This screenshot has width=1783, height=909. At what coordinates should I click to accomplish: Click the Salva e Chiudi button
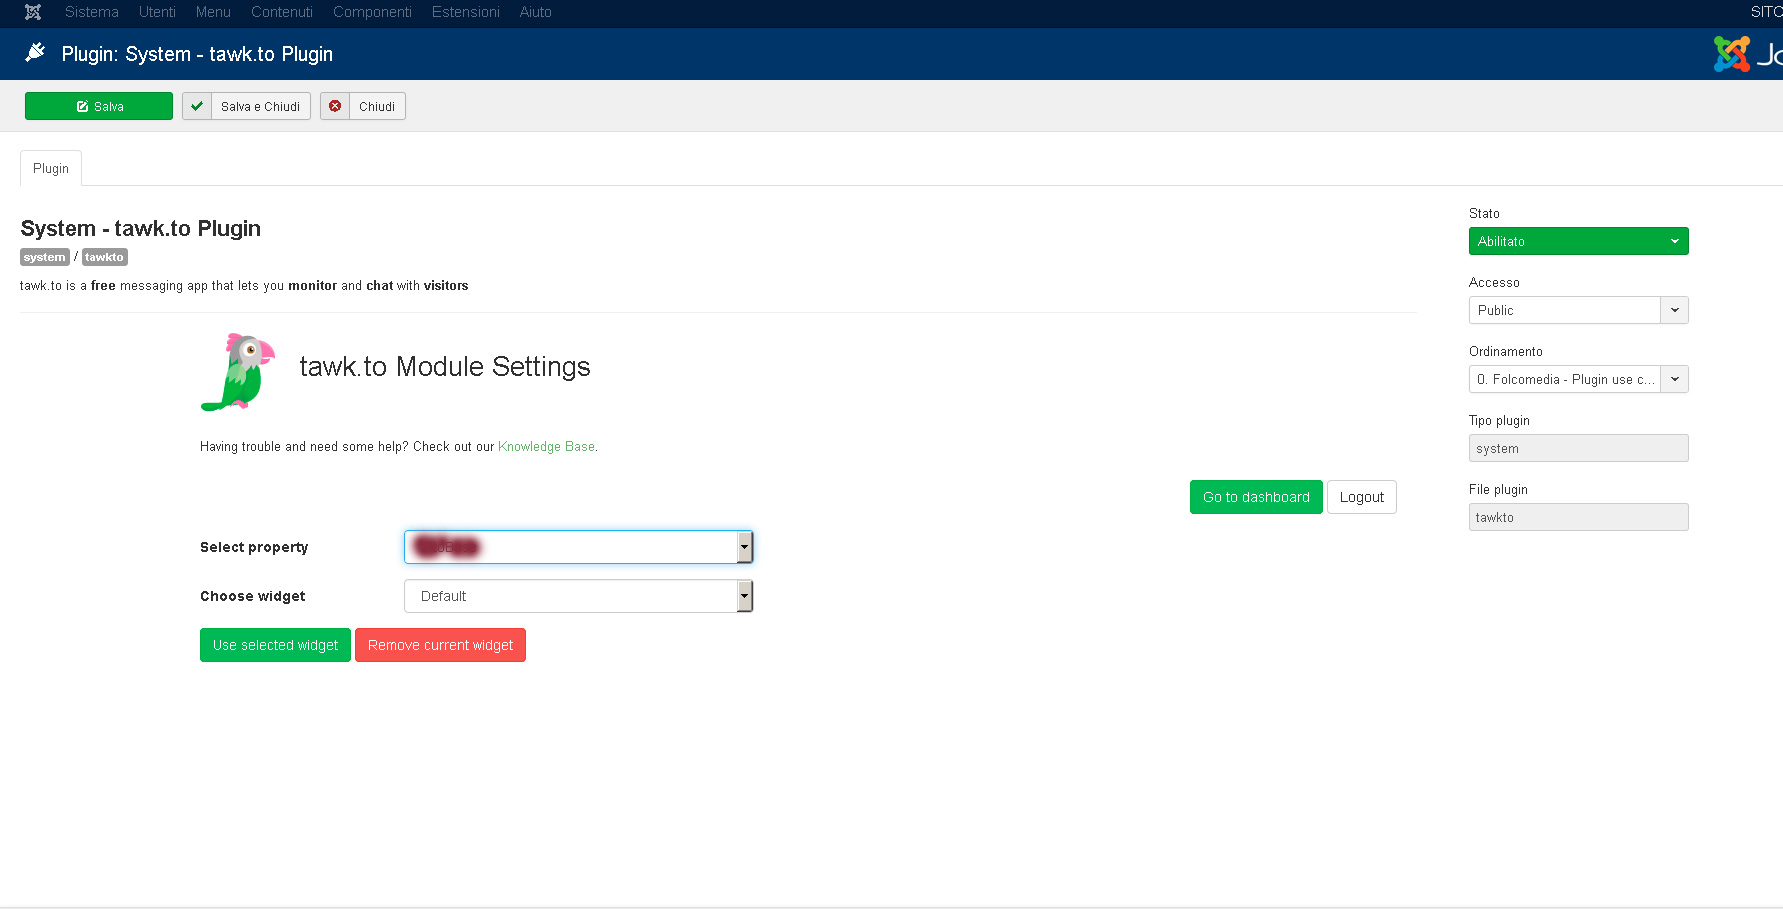[246, 106]
